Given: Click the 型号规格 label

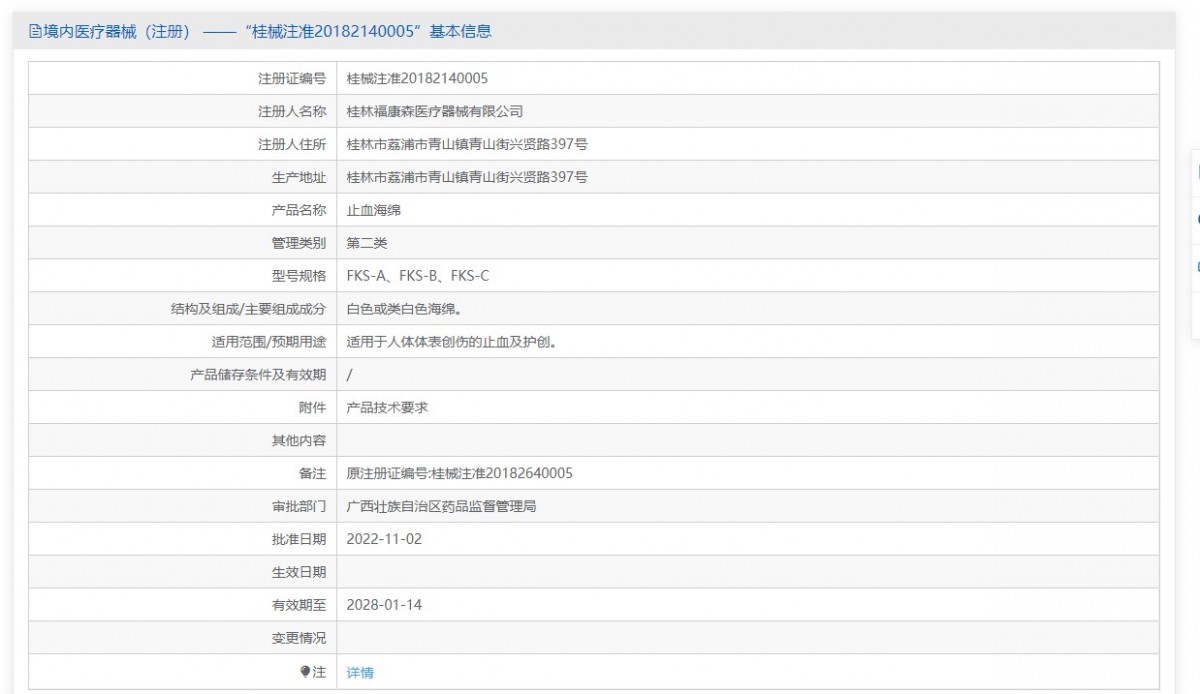Looking at the screenshot, I should tap(299, 276).
